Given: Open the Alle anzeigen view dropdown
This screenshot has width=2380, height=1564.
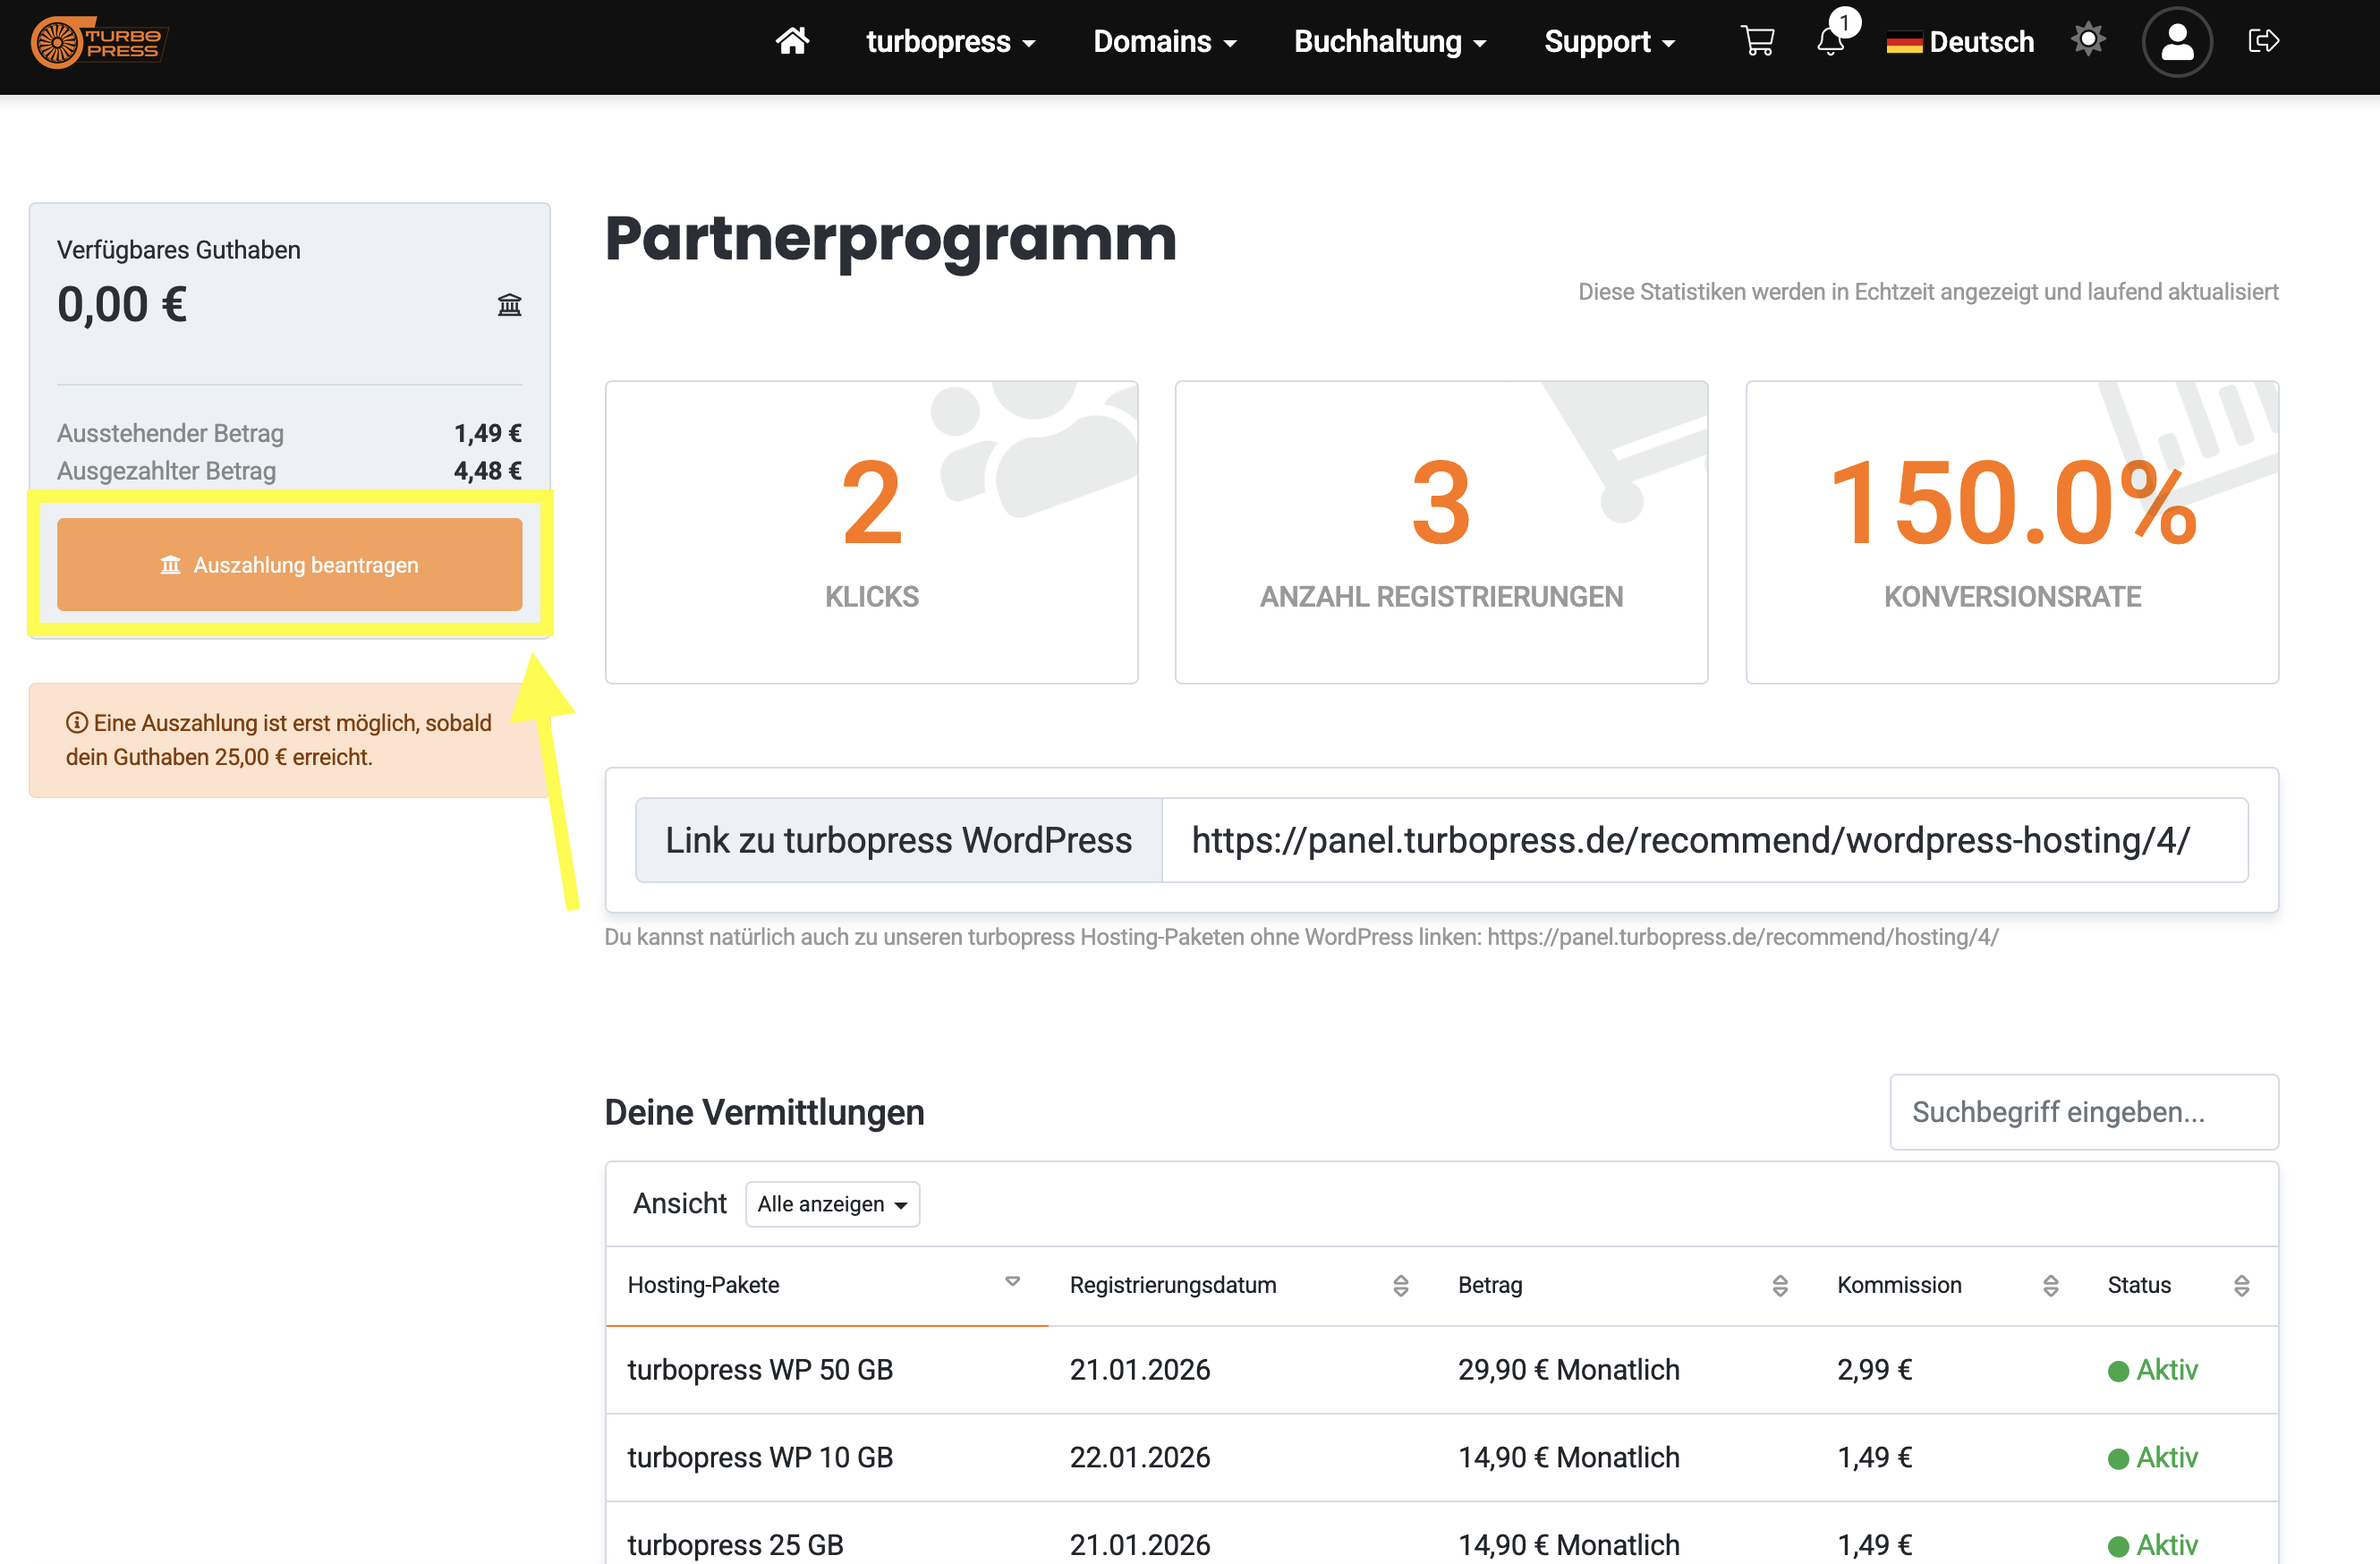Looking at the screenshot, I should coord(832,1204).
